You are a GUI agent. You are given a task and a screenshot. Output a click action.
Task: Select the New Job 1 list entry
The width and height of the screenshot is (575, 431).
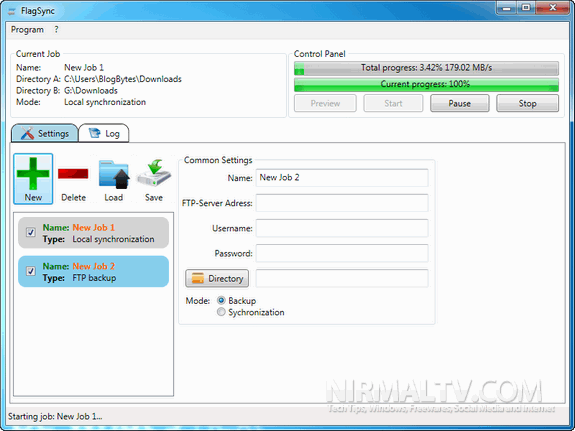(94, 233)
